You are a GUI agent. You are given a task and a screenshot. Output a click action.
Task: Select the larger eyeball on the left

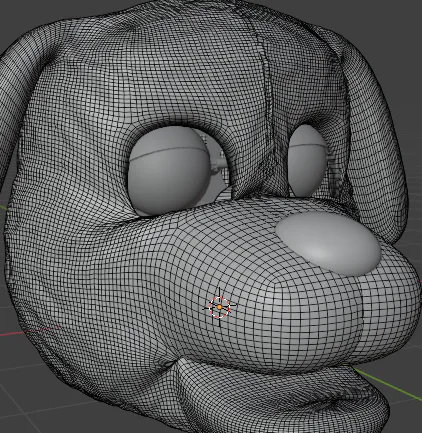pyautogui.click(x=168, y=170)
